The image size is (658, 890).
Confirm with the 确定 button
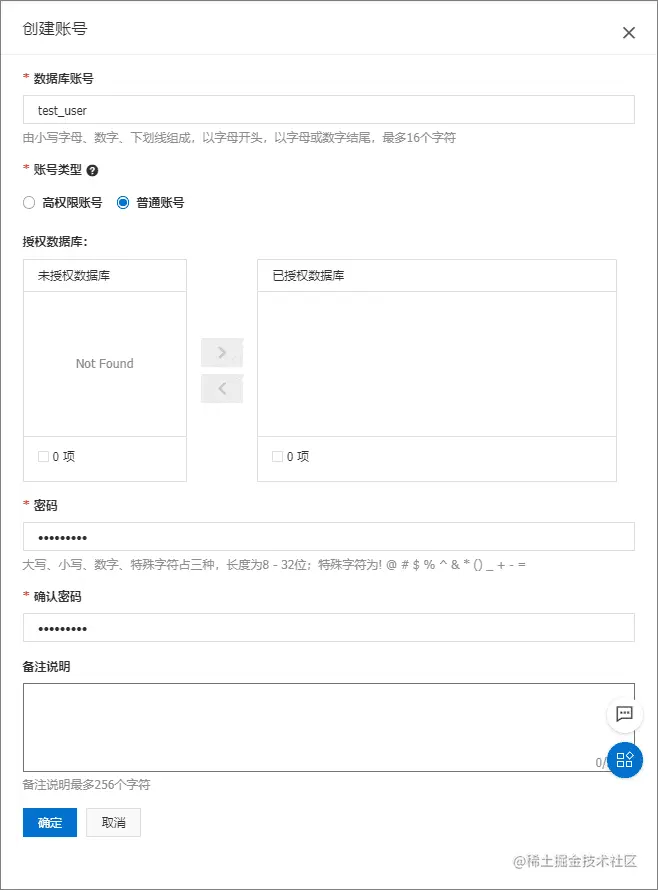(x=50, y=822)
